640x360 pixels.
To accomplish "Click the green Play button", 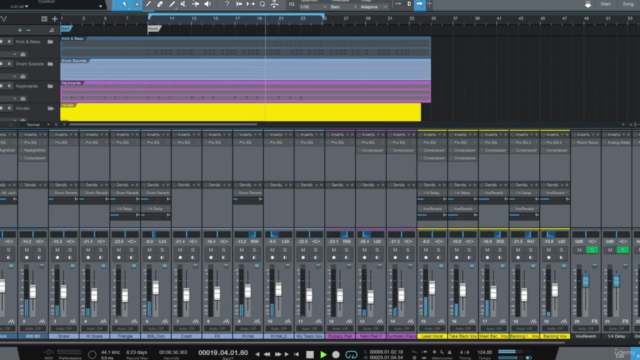I will click(x=323, y=354).
